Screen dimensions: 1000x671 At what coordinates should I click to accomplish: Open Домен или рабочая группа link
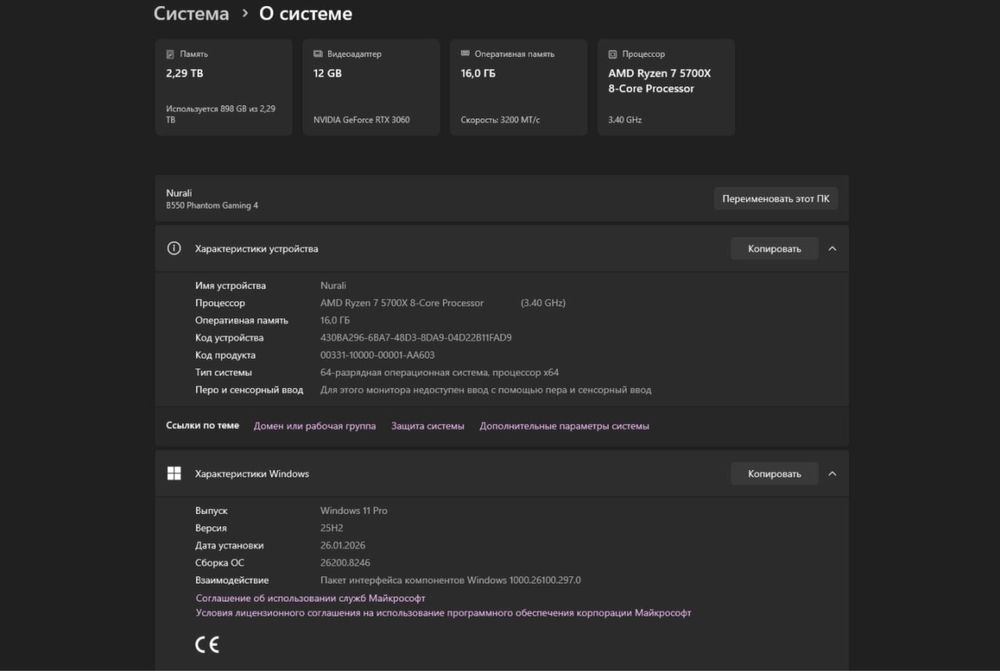pos(314,426)
